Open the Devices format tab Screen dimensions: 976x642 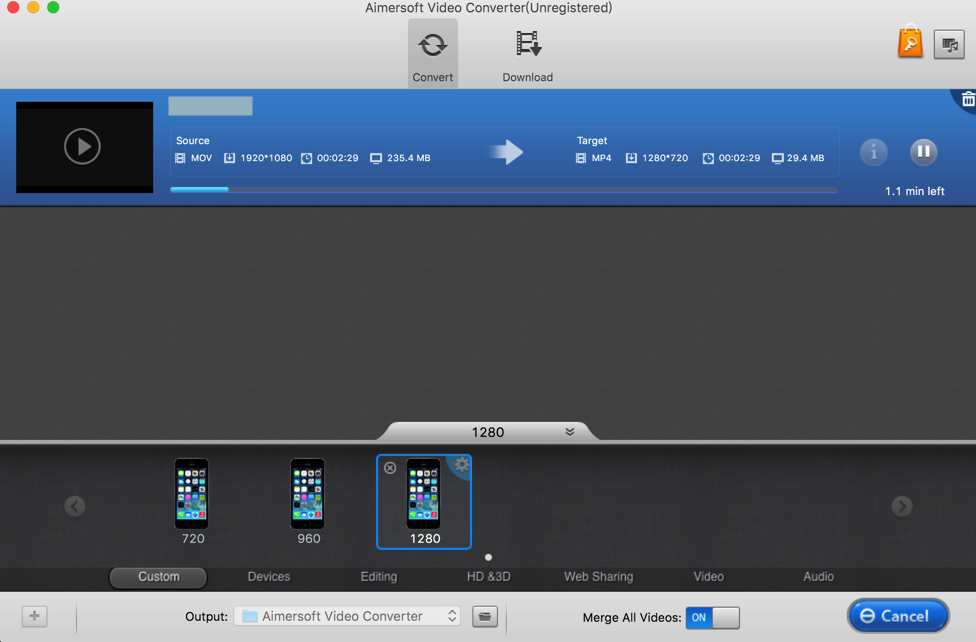pyautogui.click(x=269, y=577)
